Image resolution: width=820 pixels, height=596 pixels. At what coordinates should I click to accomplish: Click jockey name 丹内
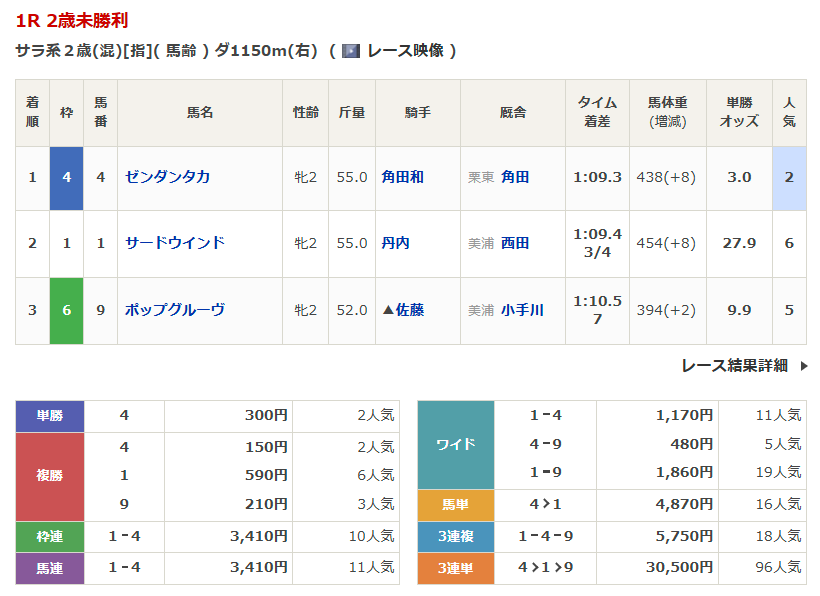[395, 243]
